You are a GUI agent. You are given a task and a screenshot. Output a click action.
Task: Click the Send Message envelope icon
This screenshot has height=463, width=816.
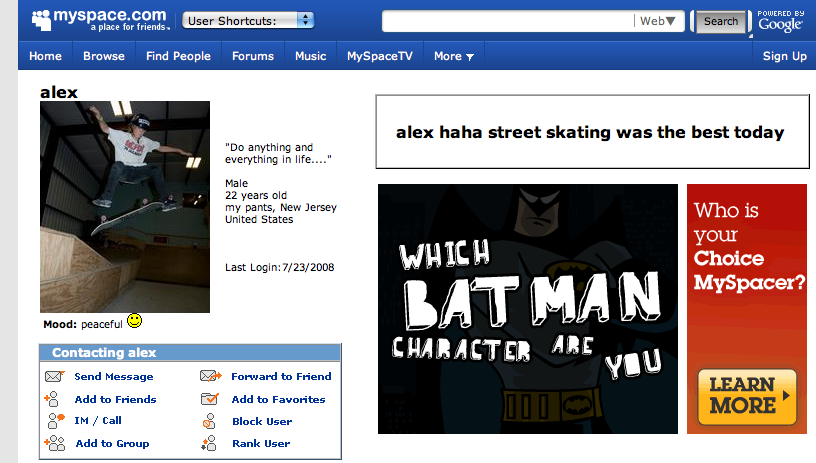click(x=54, y=377)
